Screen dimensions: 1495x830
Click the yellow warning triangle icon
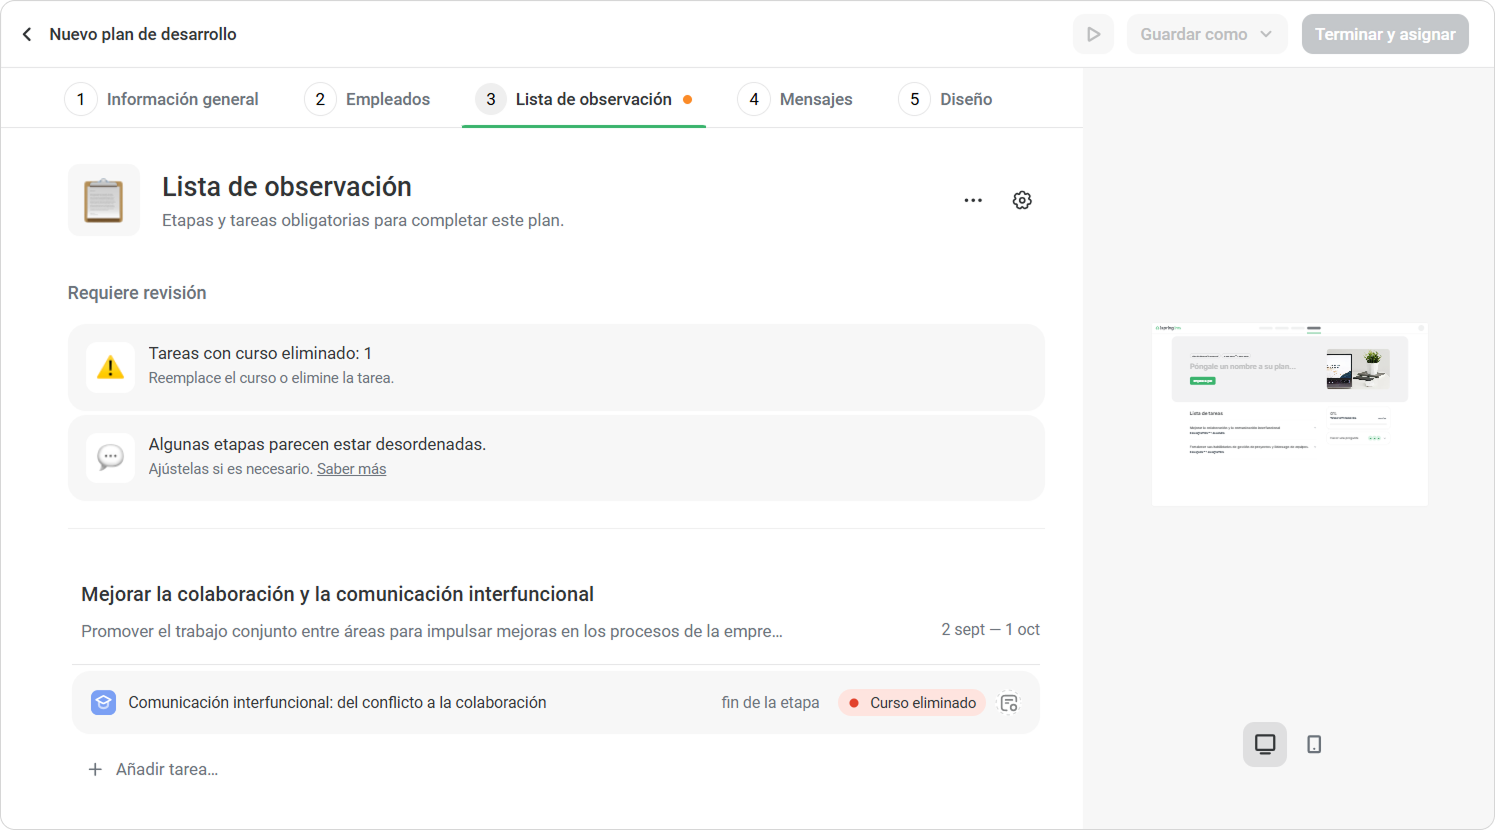110,367
